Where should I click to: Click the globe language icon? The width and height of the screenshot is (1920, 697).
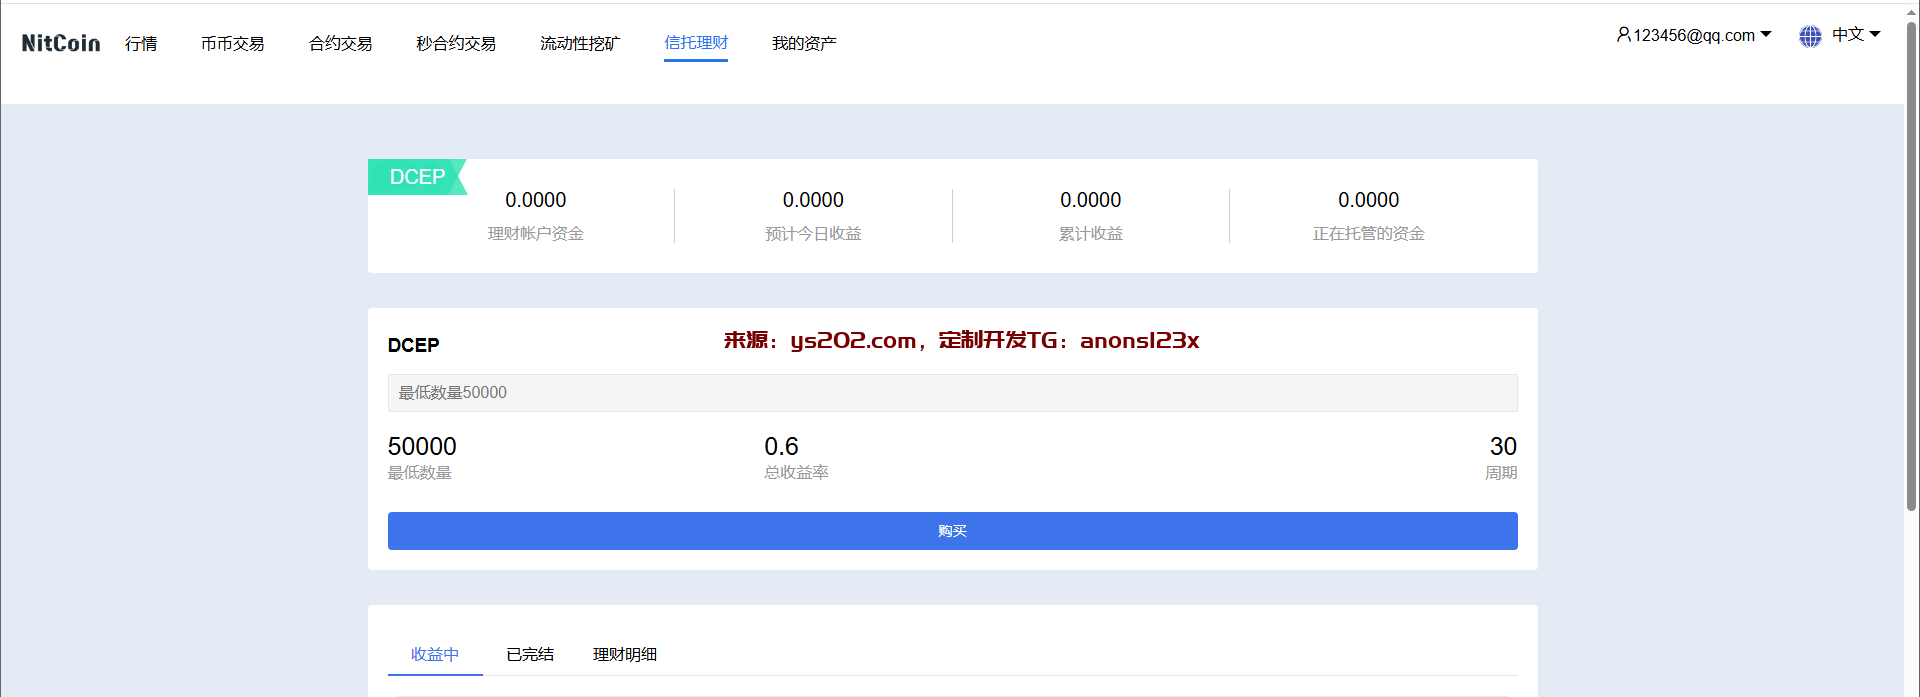[1810, 36]
